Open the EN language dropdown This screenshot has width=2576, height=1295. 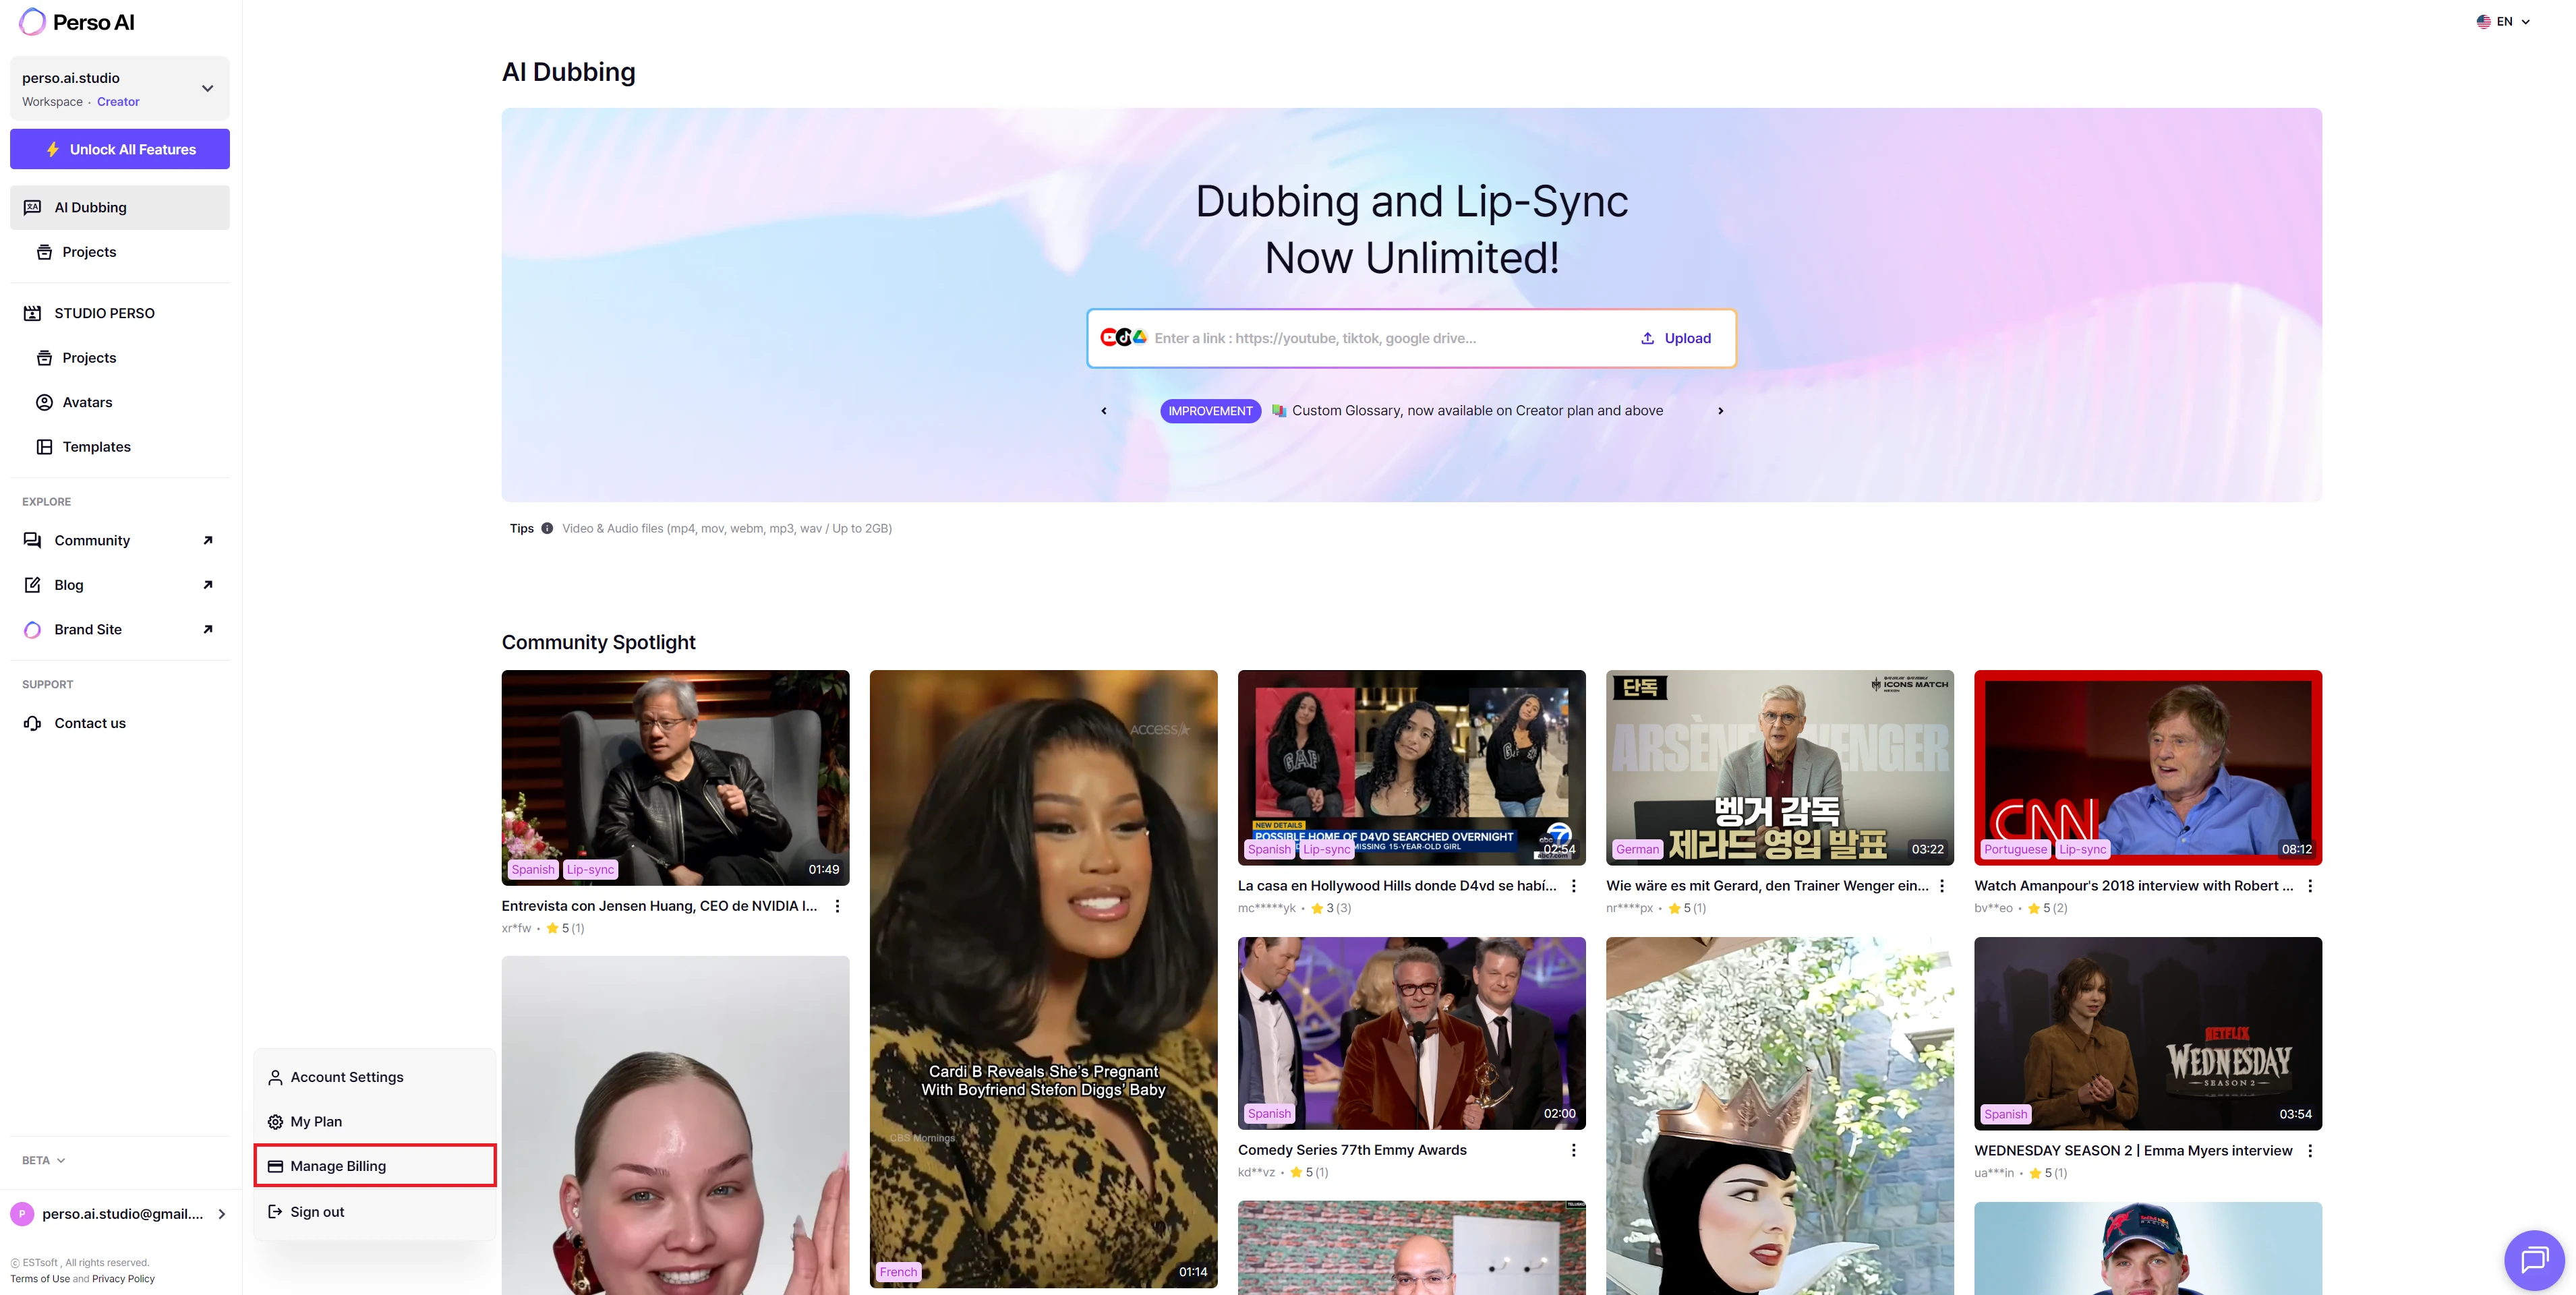coord(2503,21)
